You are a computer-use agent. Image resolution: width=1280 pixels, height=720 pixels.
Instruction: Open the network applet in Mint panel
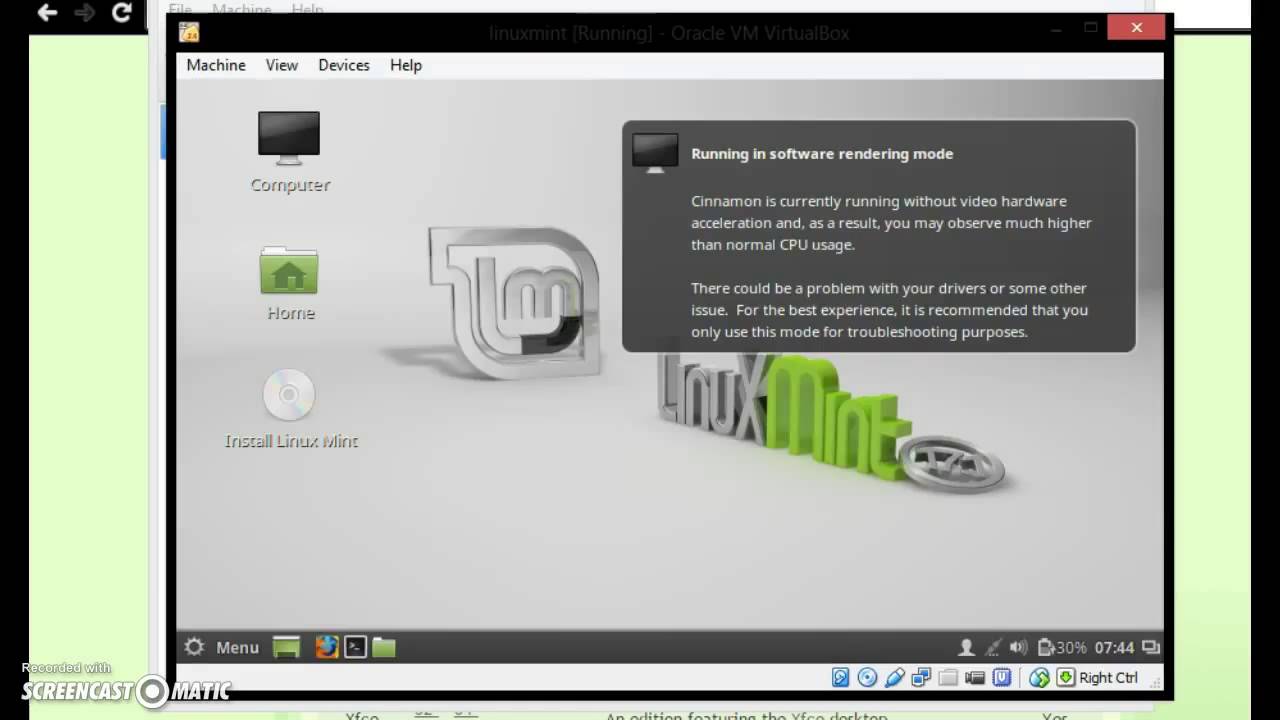click(993, 647)
